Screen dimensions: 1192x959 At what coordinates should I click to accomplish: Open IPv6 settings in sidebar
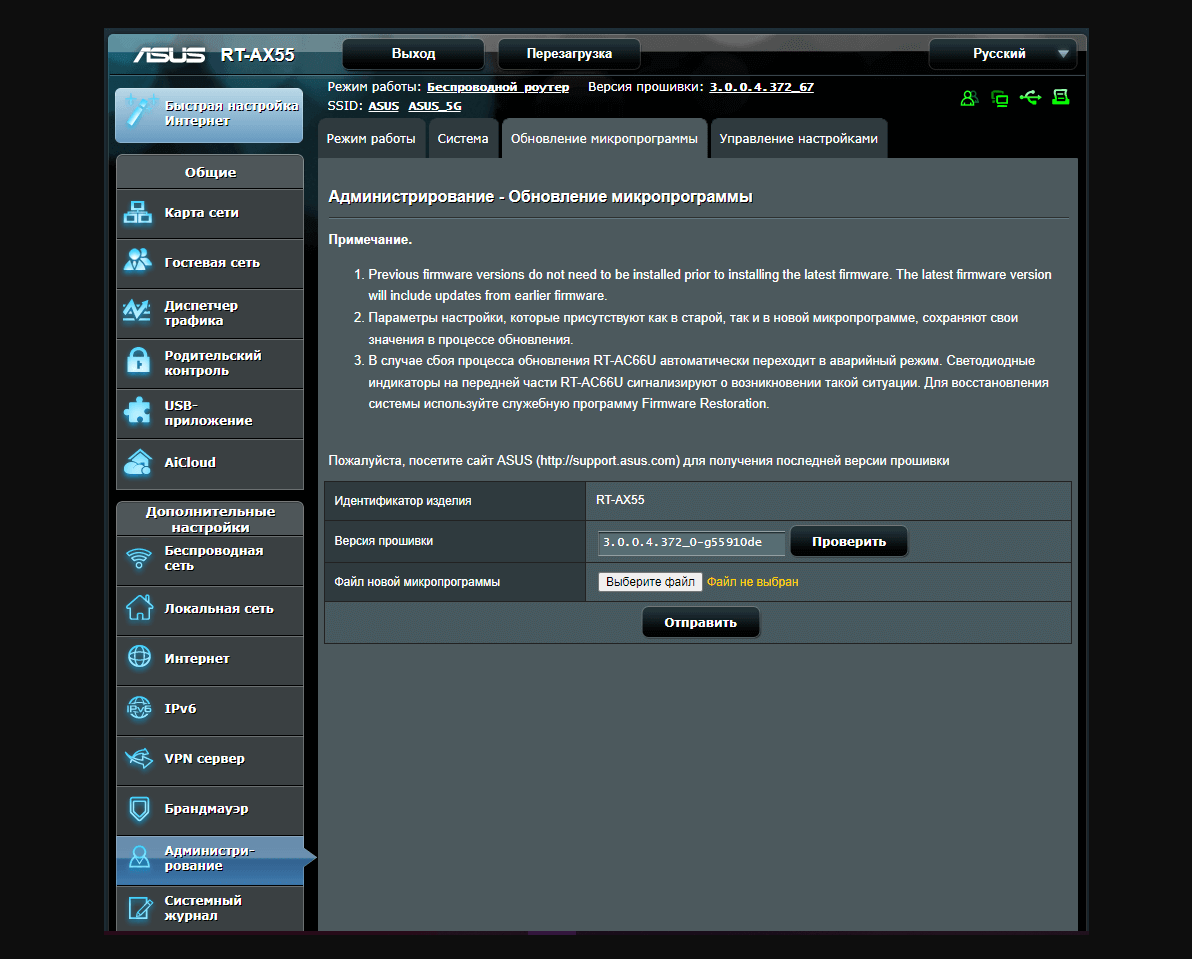click(210, 709)
